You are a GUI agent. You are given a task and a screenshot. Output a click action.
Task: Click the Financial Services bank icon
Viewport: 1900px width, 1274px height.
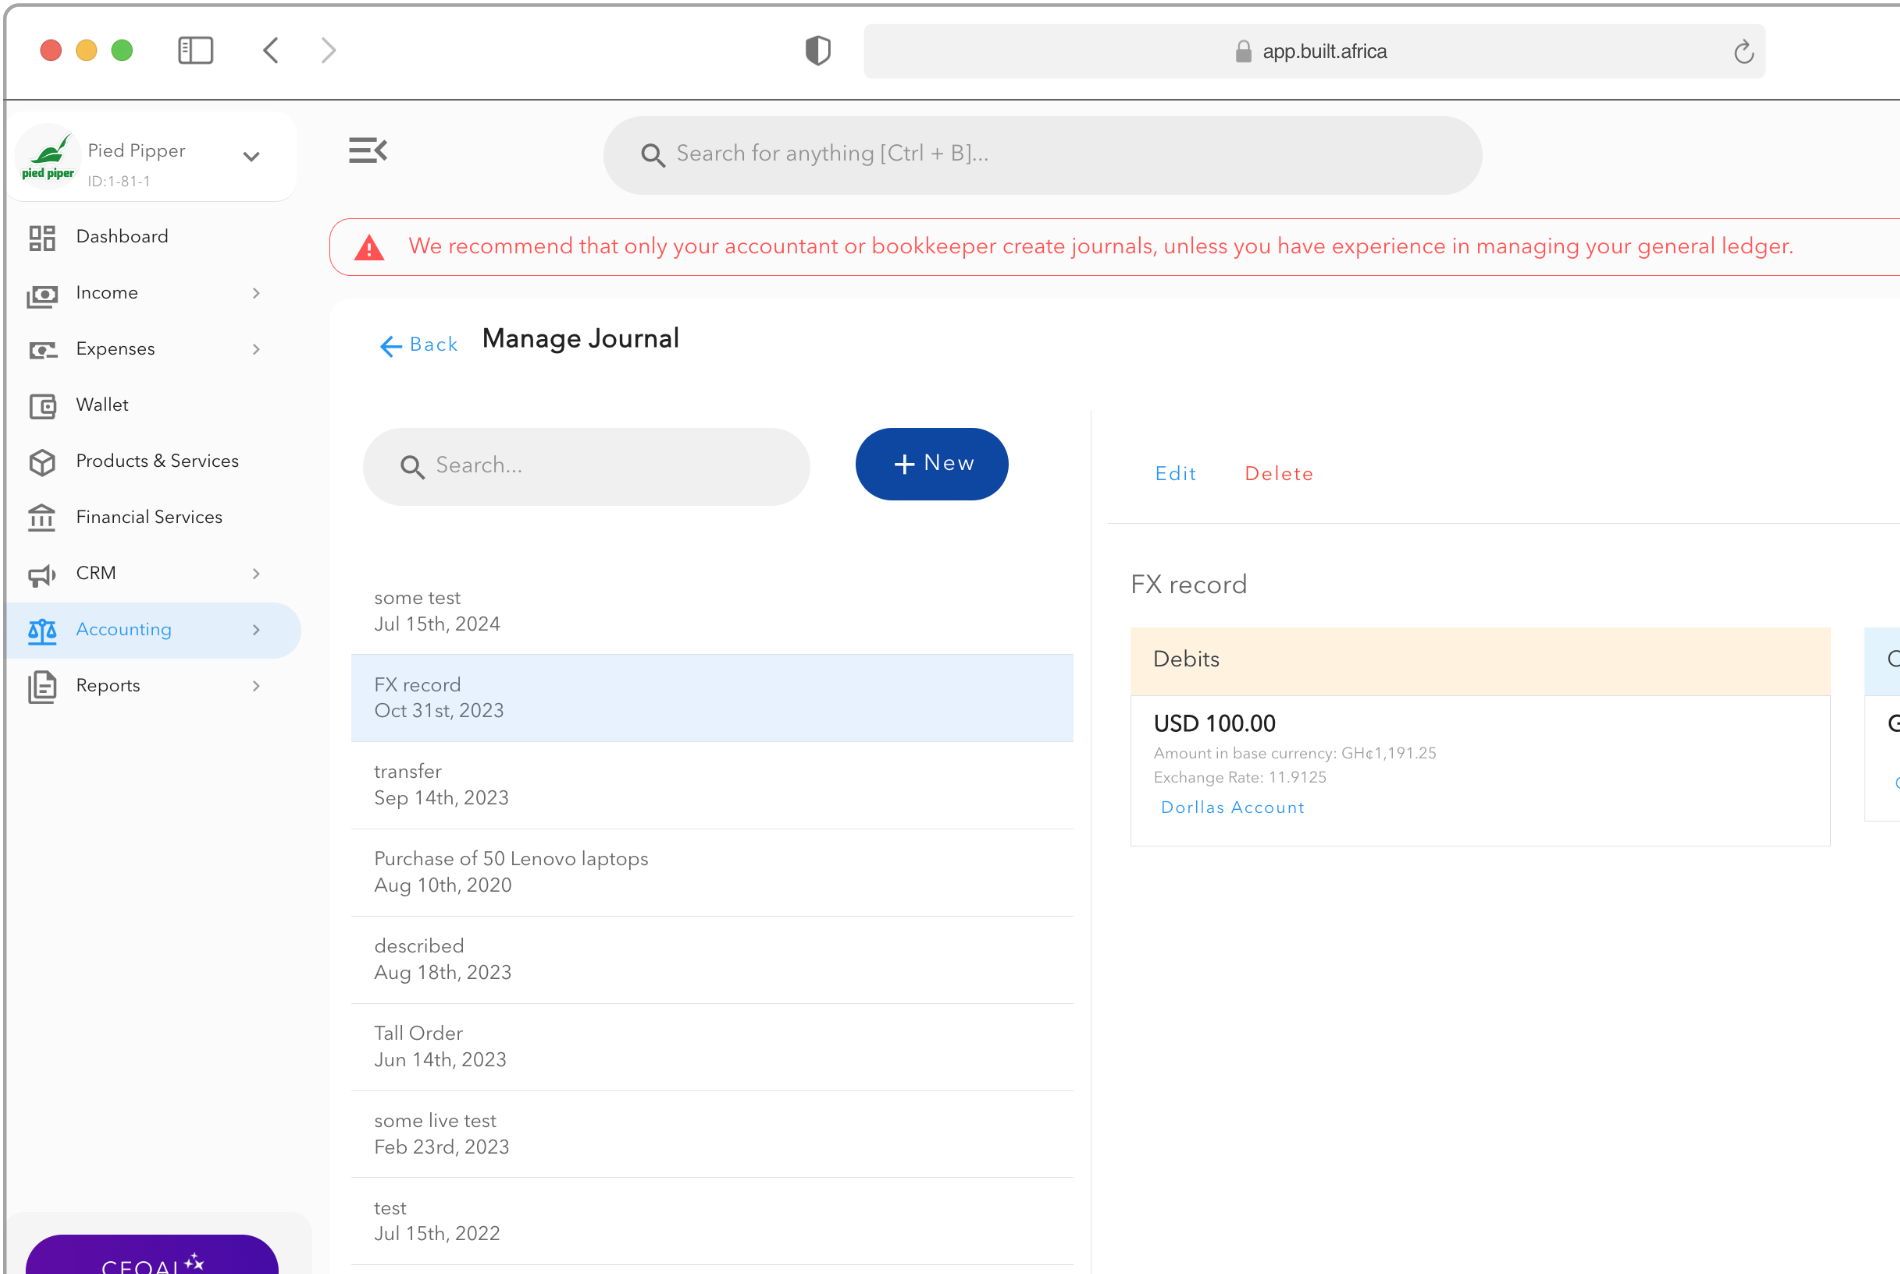[42, 517]
